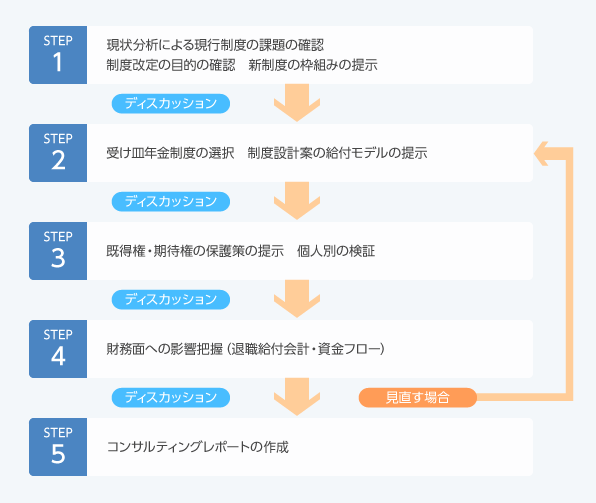
Task: Click the STEP 5 blue badge
Action: 58,447
